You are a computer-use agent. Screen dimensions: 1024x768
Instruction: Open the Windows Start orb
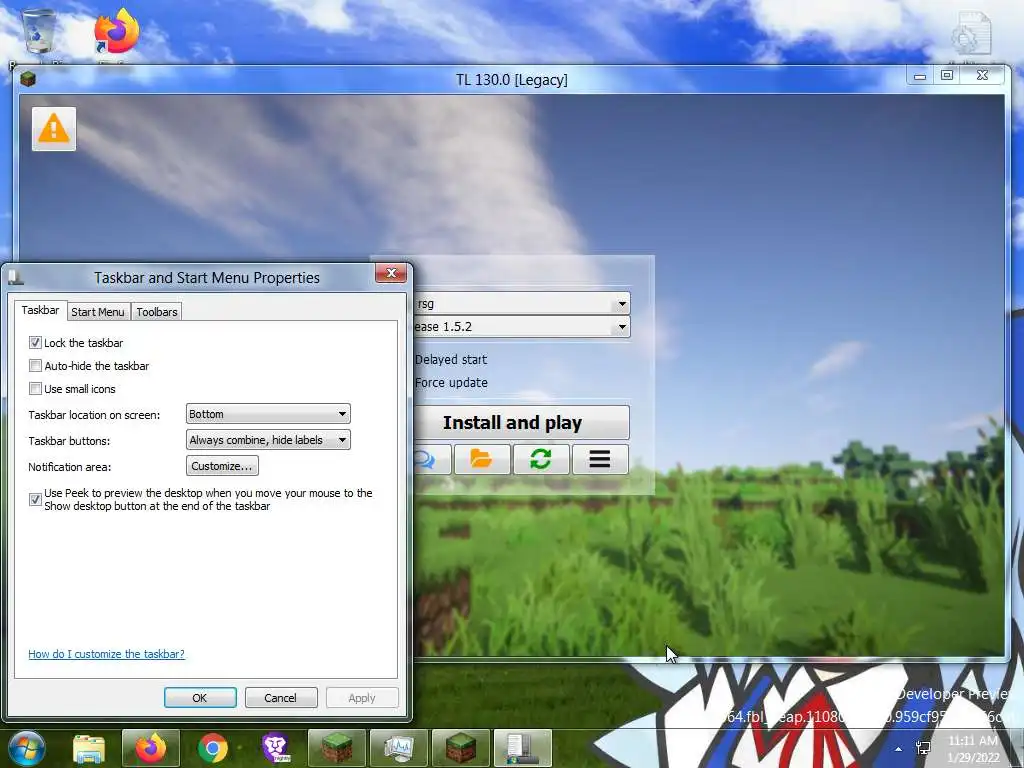tap(26, 748)
